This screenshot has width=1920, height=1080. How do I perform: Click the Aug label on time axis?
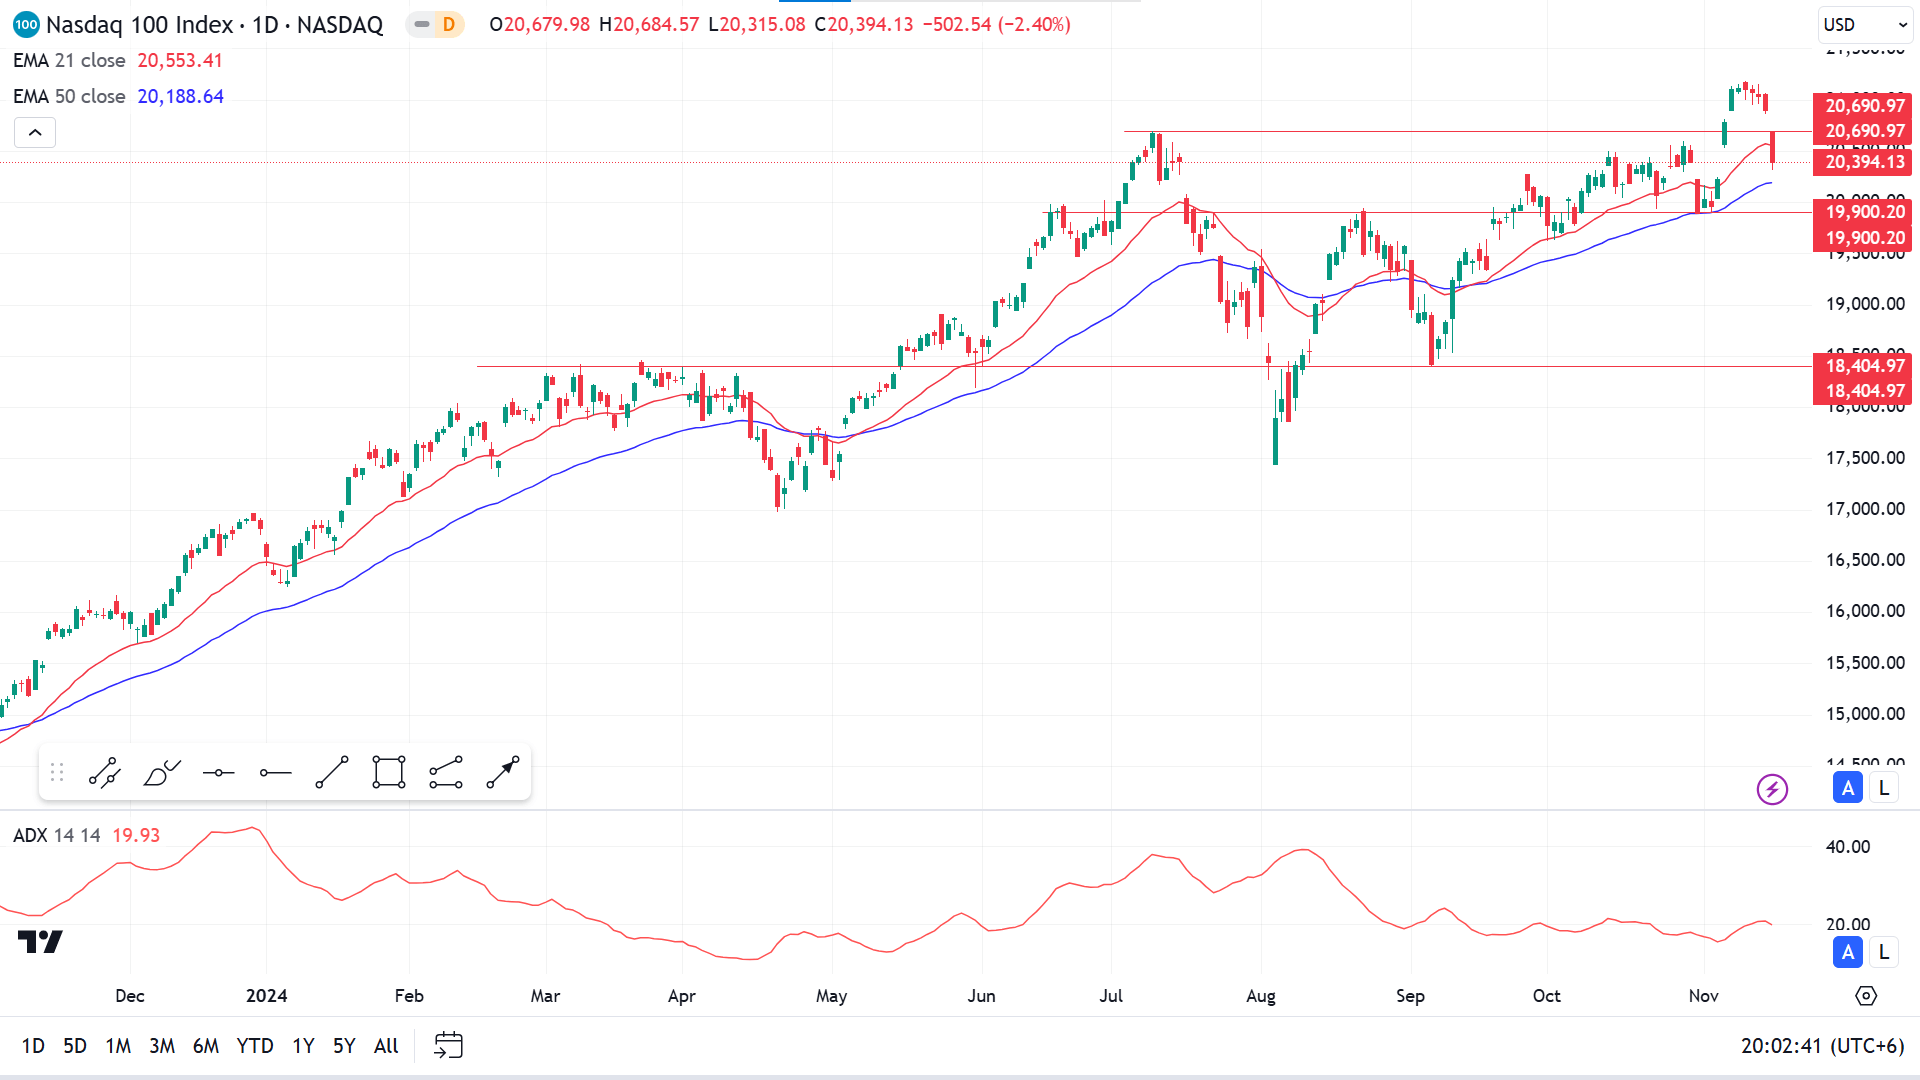tap(1261, 996)
